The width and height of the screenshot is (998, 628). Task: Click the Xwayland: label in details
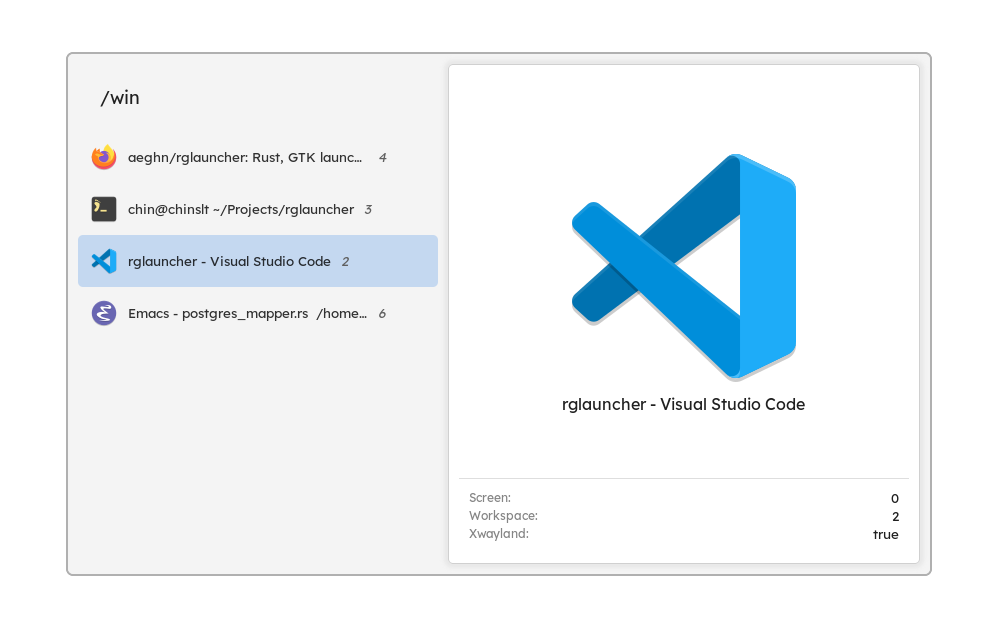coord(499,534)
